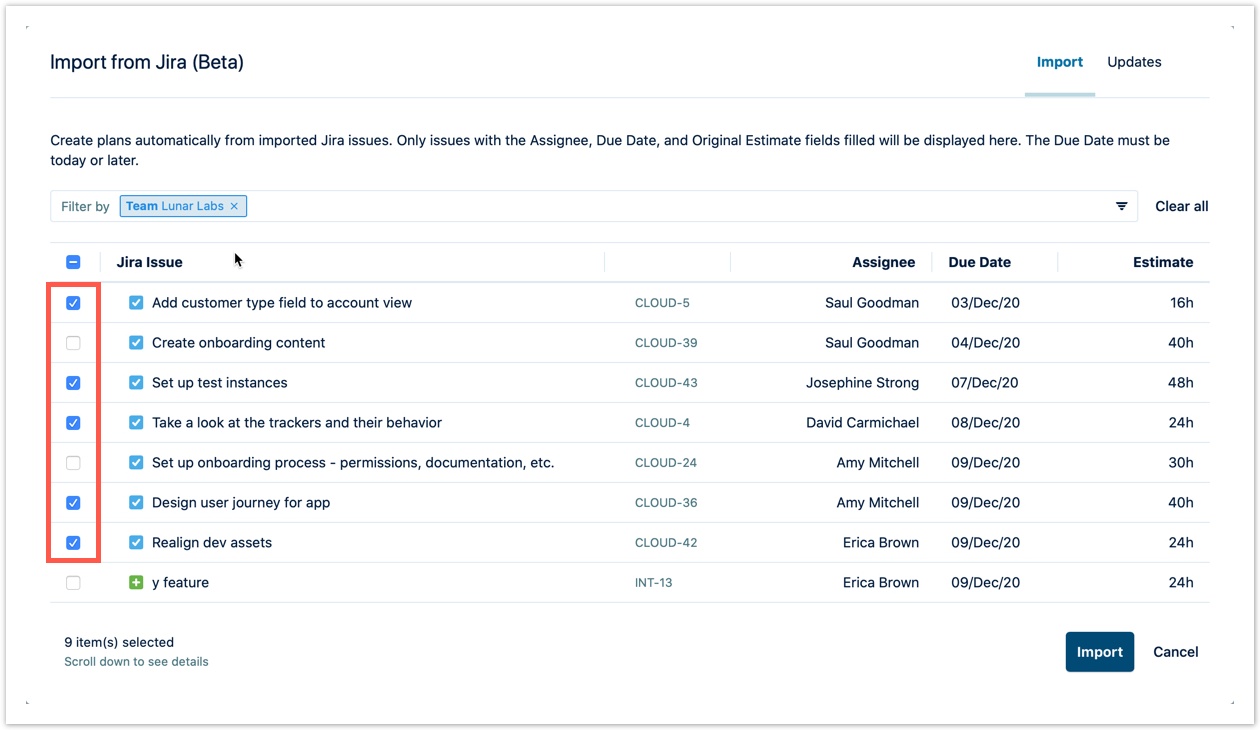
Task: Click the filter lines icon
Action: (1121, 206)
